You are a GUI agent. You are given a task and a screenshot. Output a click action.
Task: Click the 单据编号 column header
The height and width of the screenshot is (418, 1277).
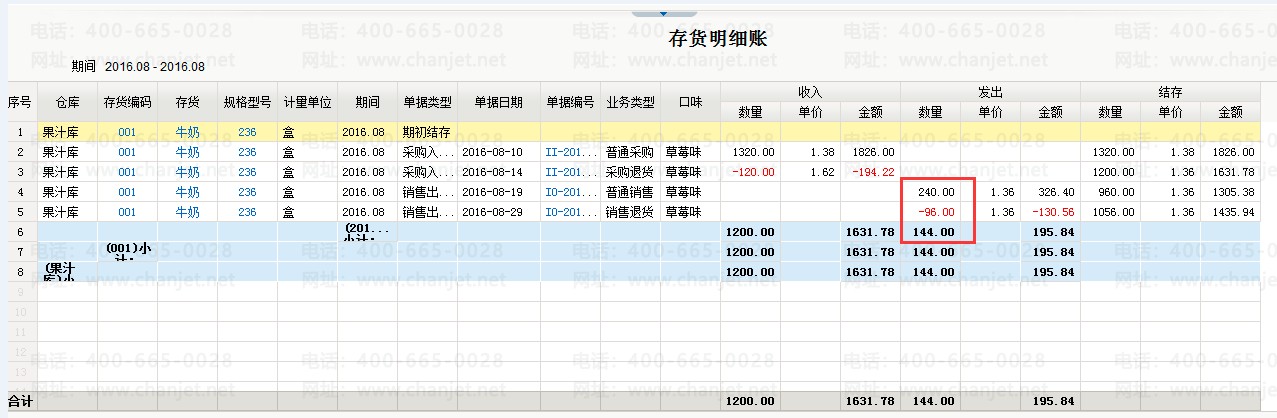tap(570, 102)
